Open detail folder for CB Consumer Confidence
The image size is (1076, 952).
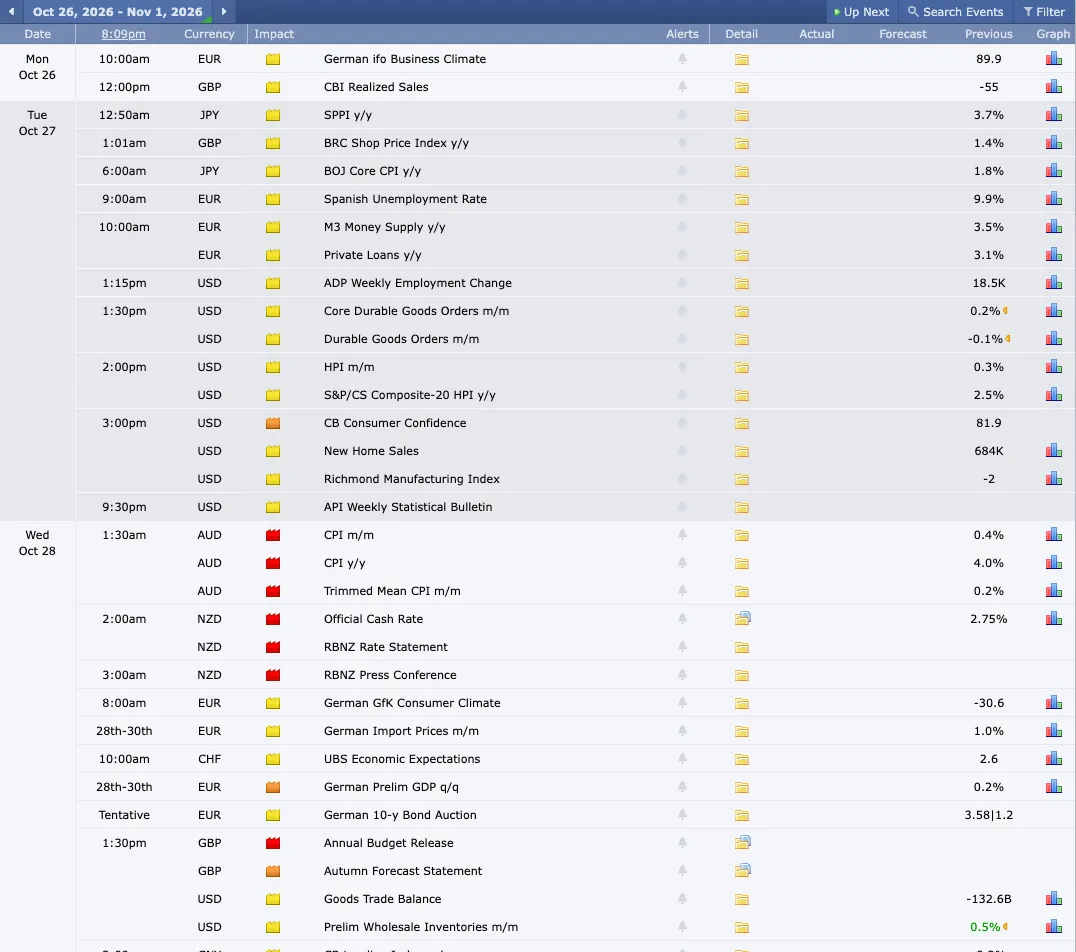coord(741,423)
